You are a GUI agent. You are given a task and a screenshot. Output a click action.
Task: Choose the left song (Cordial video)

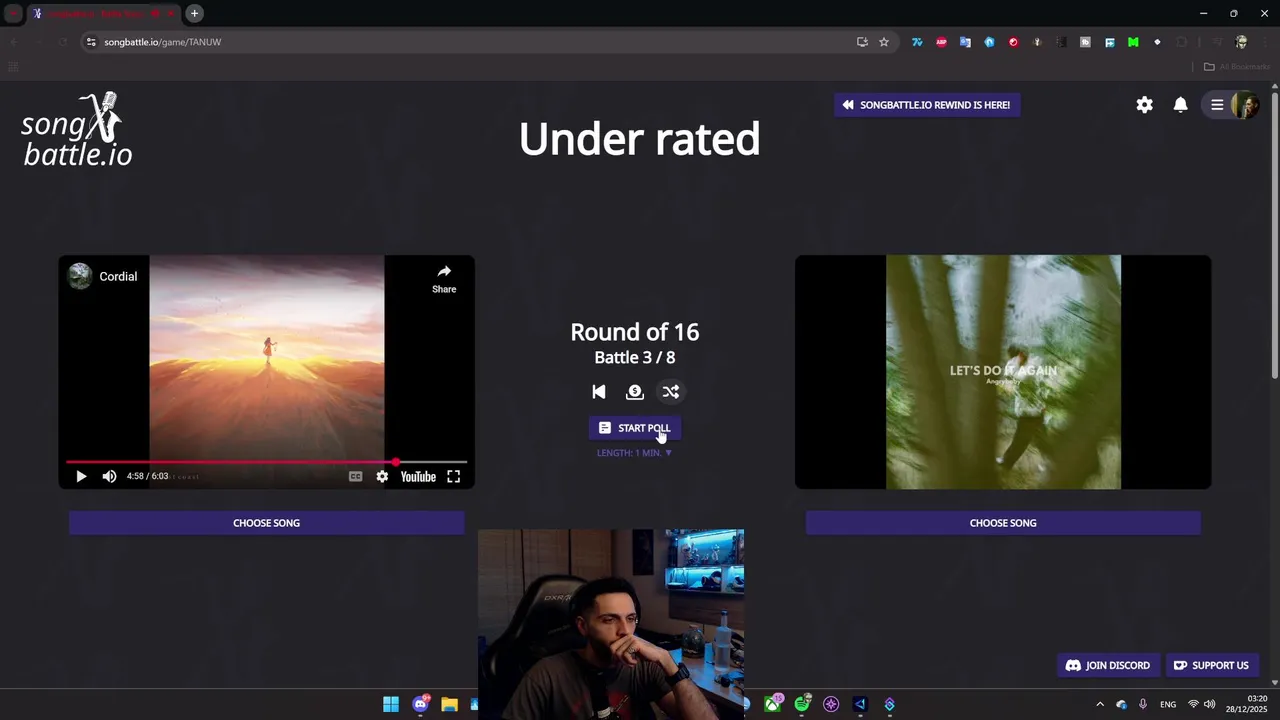(x=266, y=523)
